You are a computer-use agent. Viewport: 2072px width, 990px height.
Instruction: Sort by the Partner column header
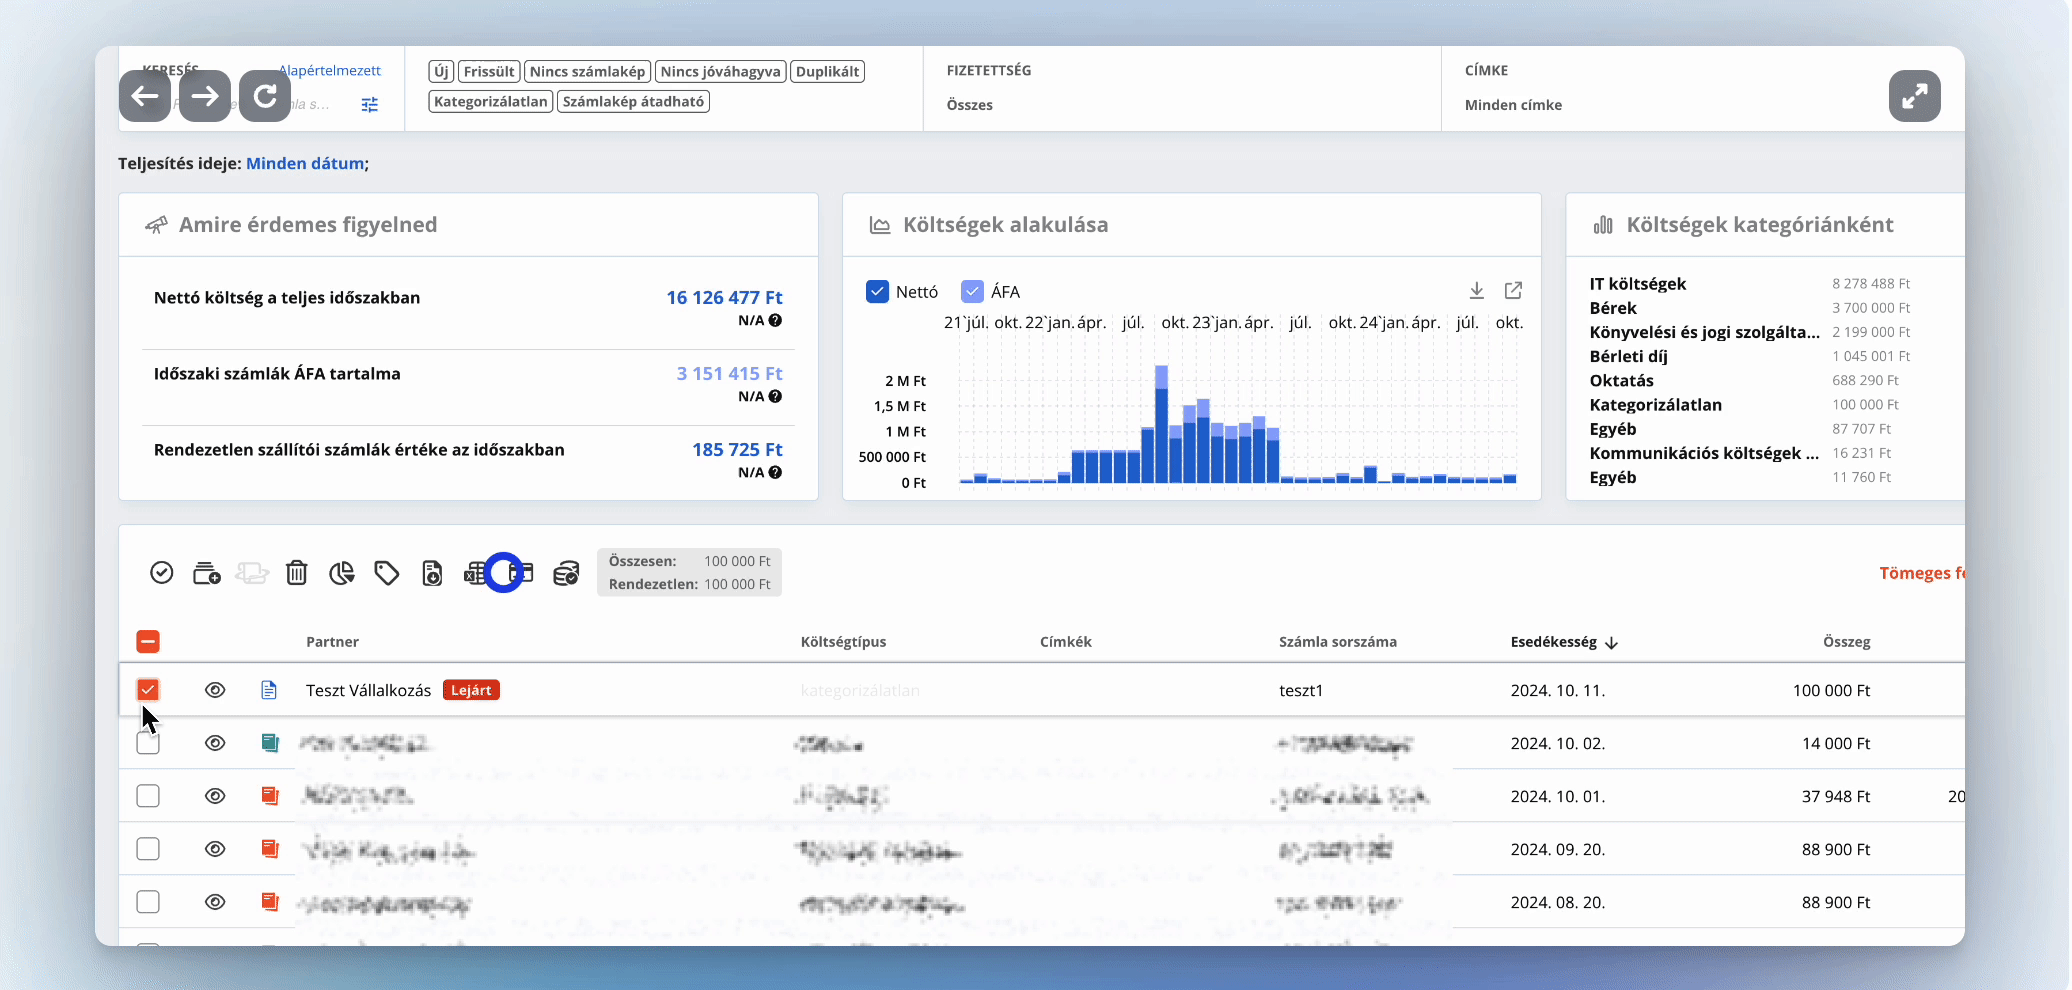click(332, 642)
